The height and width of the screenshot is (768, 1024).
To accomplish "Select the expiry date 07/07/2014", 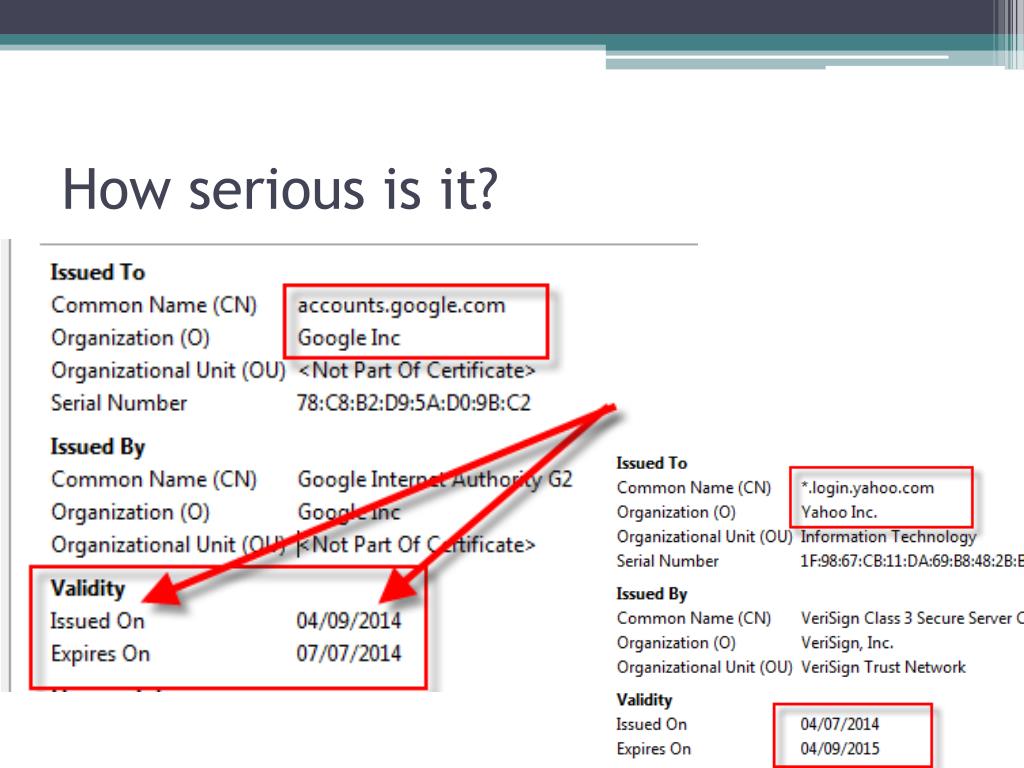I will click(349, 653).
